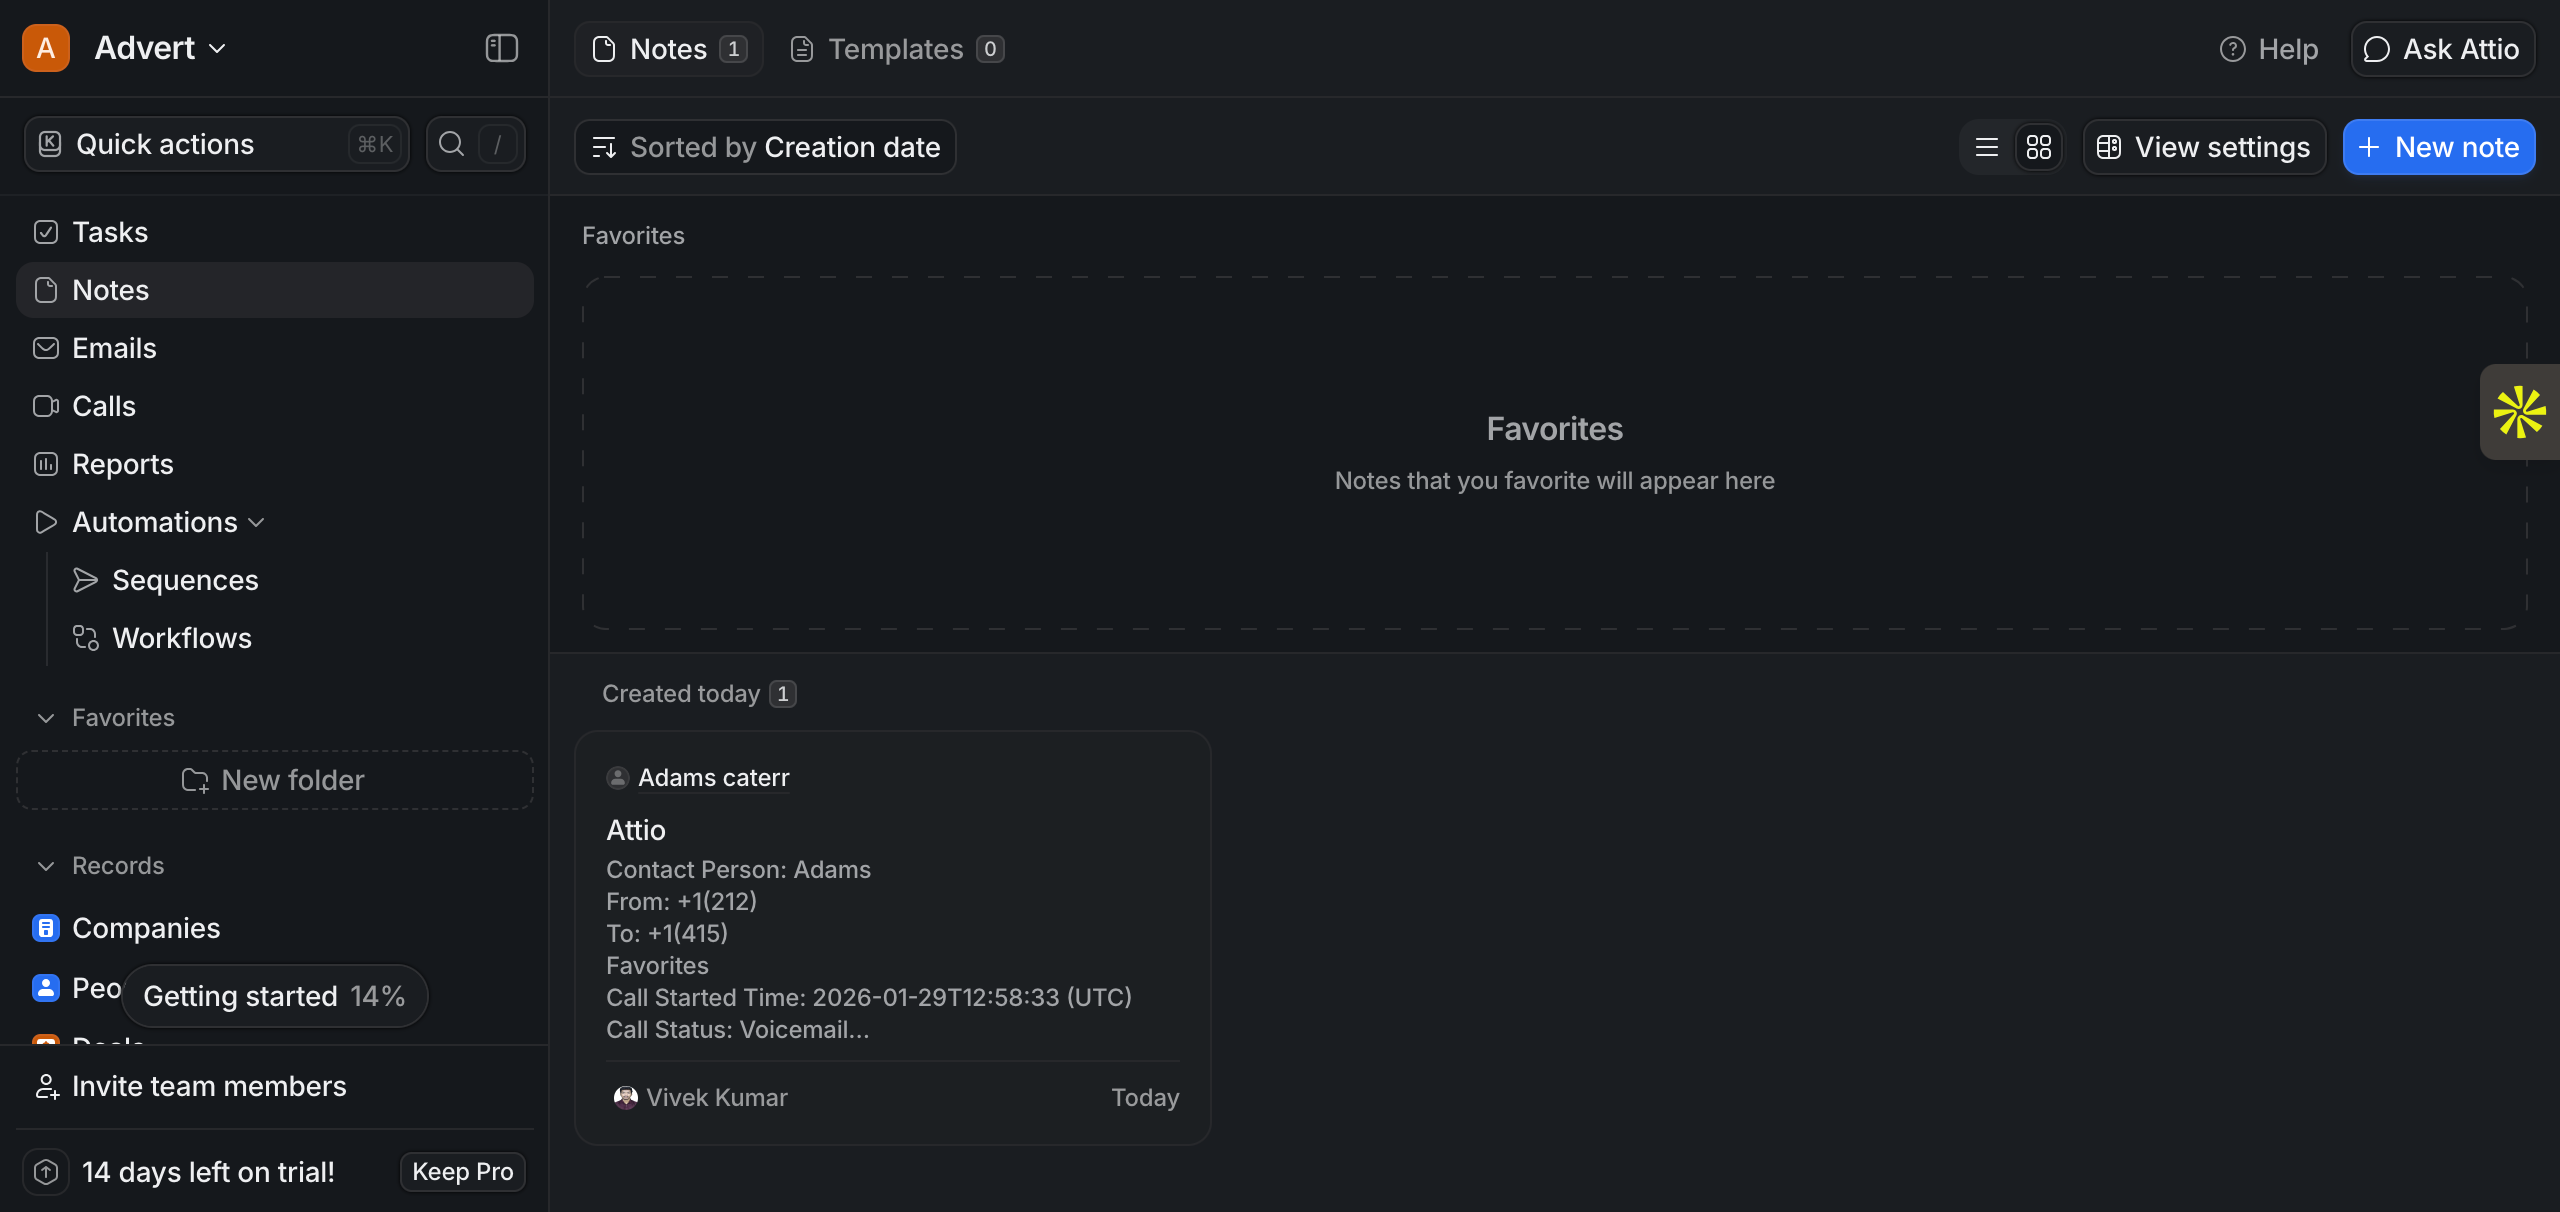The height and width of the screenshot is (1212, 2560).
Task: Open the Workflows item
Action: point(181,638)
